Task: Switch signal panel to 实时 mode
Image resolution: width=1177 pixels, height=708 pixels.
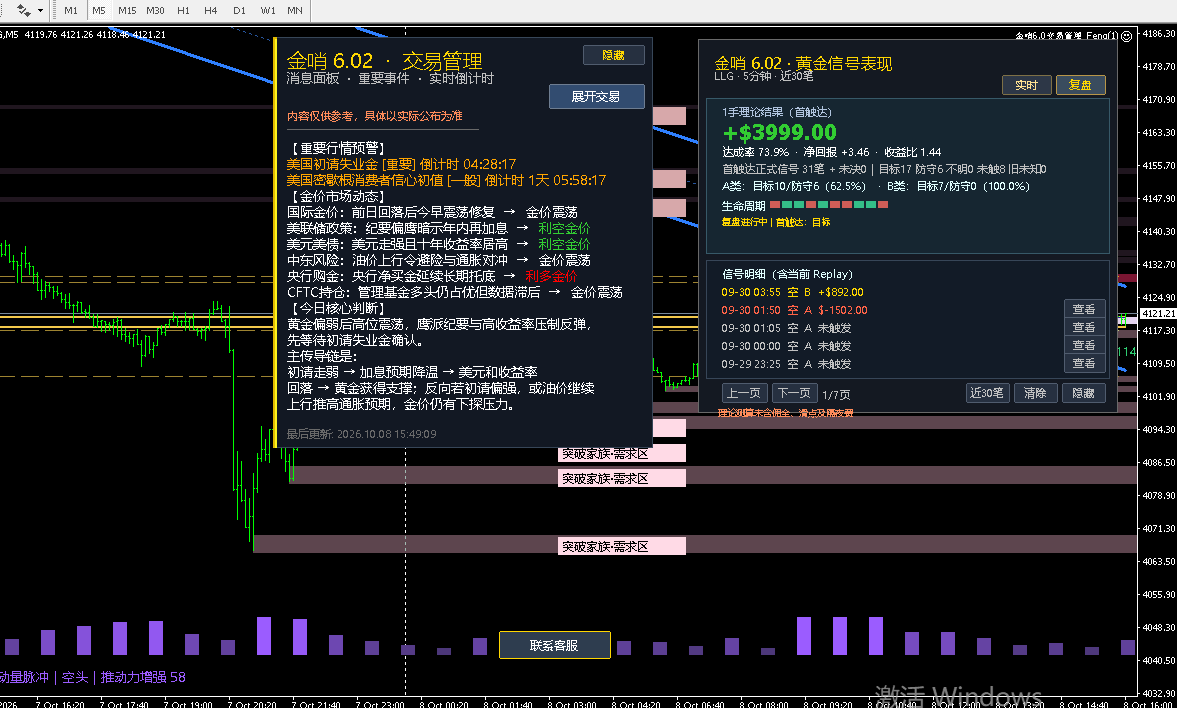Action: coord(1026,85)
